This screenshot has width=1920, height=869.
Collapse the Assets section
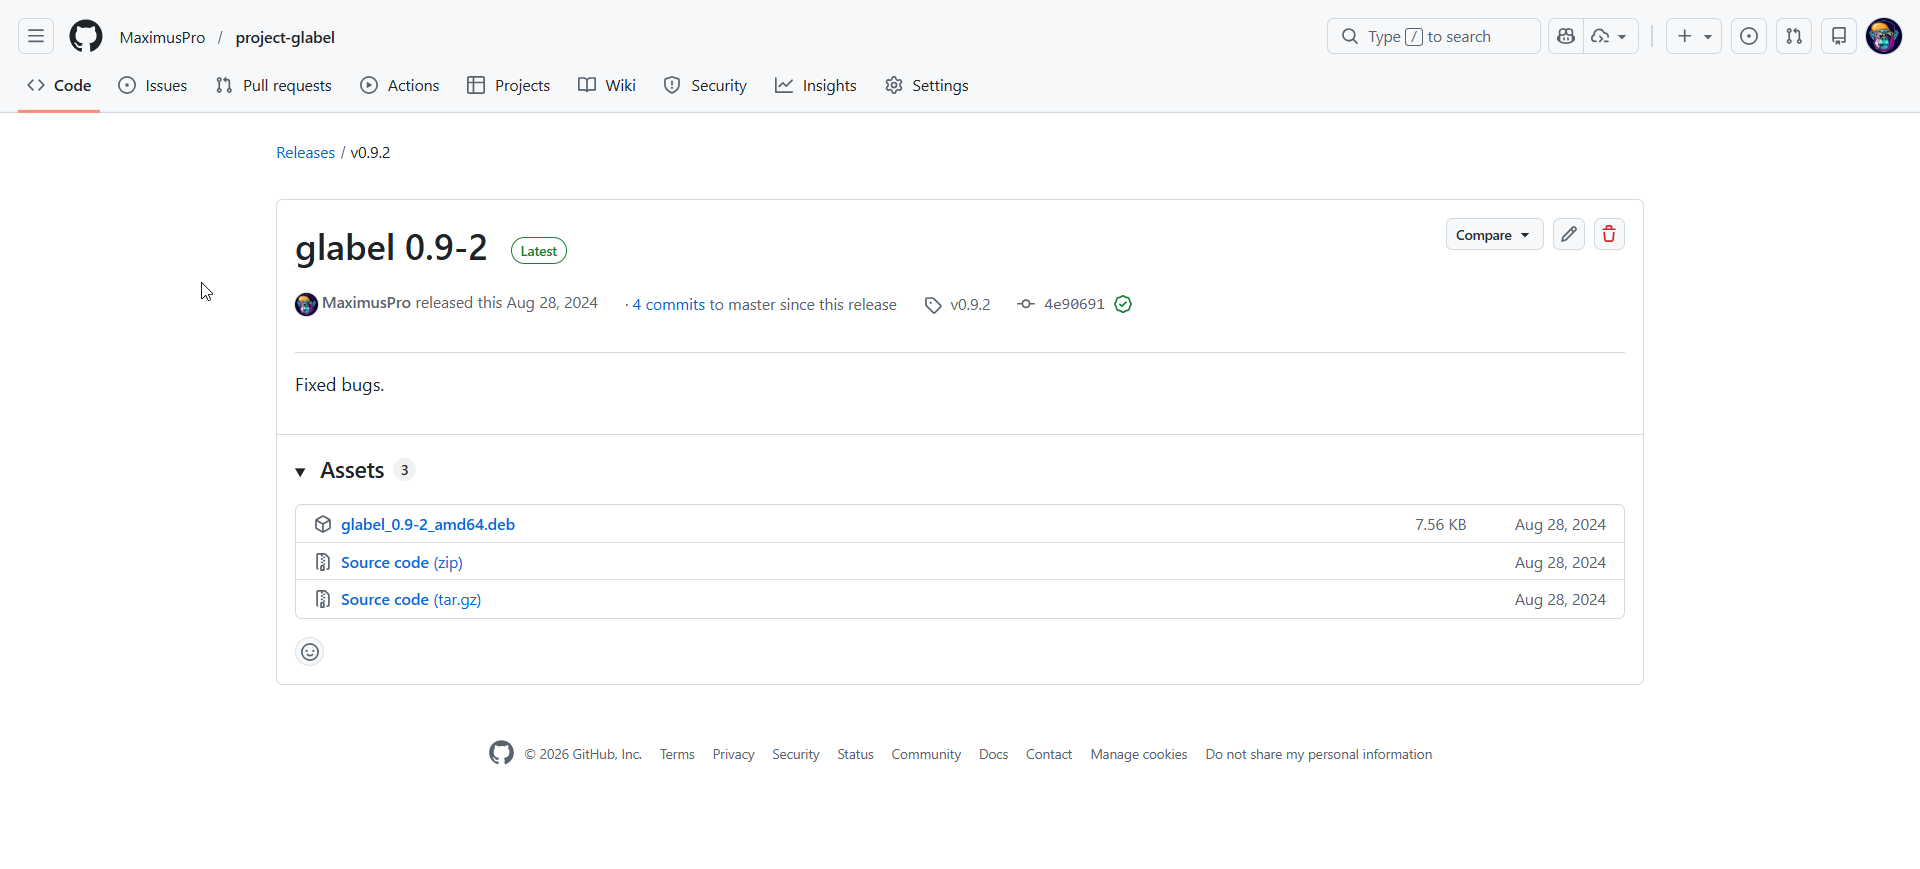(300, 471)
